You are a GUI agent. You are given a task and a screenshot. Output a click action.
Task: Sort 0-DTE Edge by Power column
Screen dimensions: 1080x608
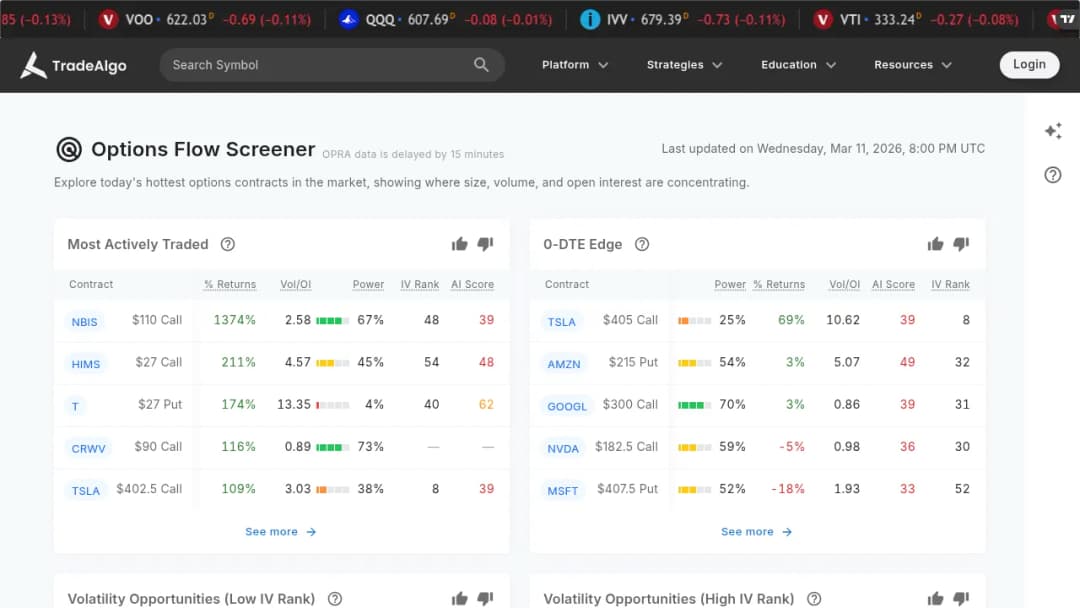tap(730, 284)
